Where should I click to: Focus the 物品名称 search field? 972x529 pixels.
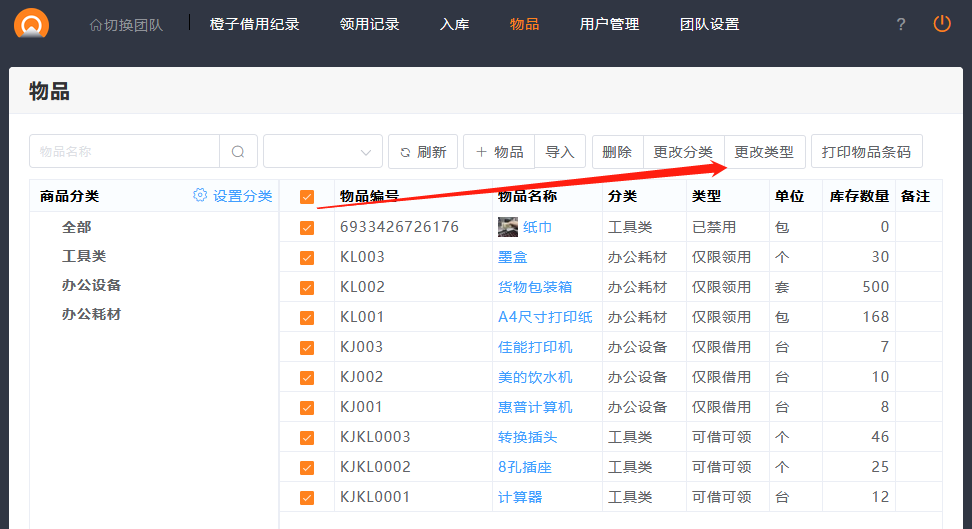pos(124,152)
